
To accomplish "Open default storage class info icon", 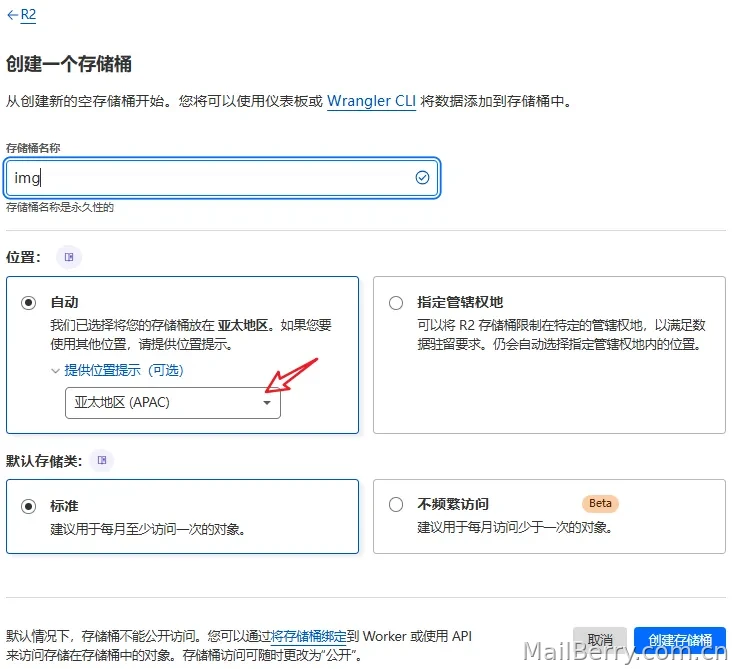I will (102, 460).
